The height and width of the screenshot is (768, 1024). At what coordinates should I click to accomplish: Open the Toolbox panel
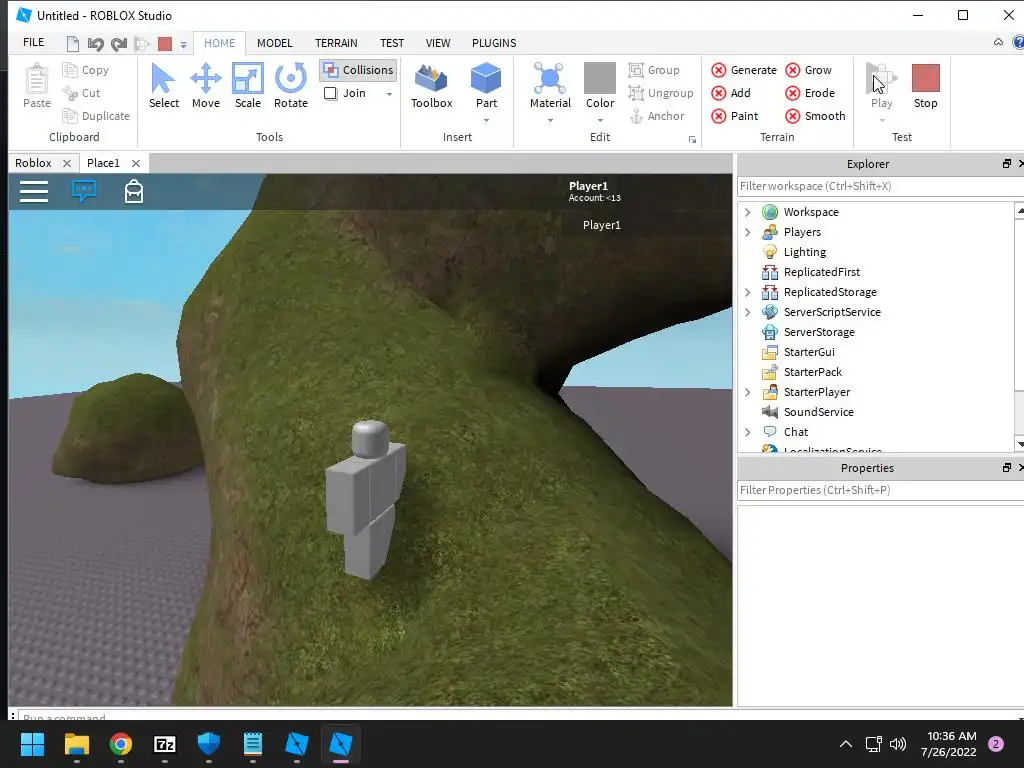coord(432,86)
